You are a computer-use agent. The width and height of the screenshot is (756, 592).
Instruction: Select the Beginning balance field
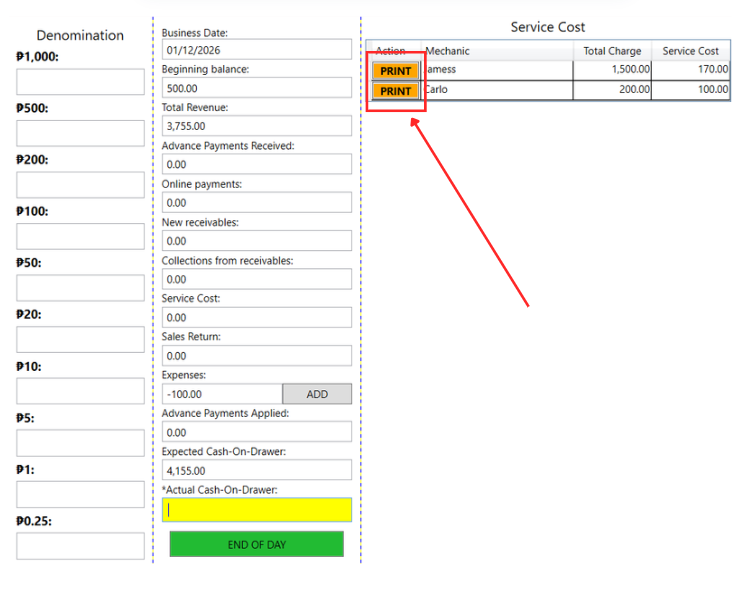pos(256,88)
